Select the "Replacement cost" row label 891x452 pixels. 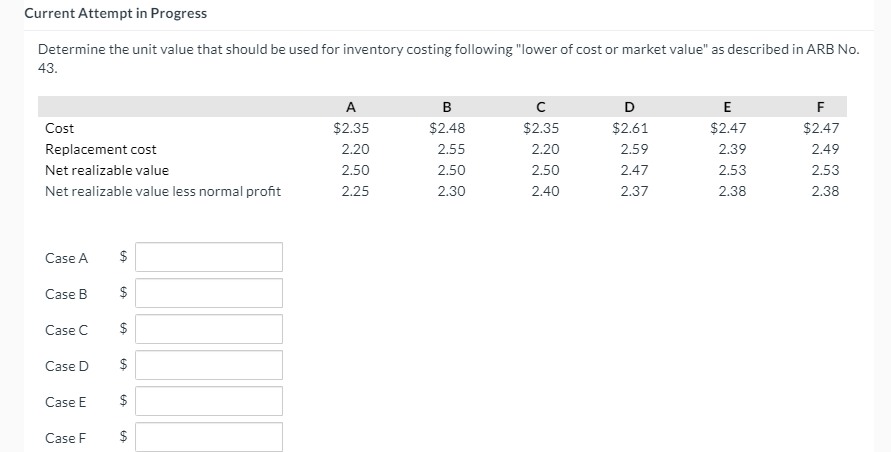pyautogui.click(x=101, y=149)
